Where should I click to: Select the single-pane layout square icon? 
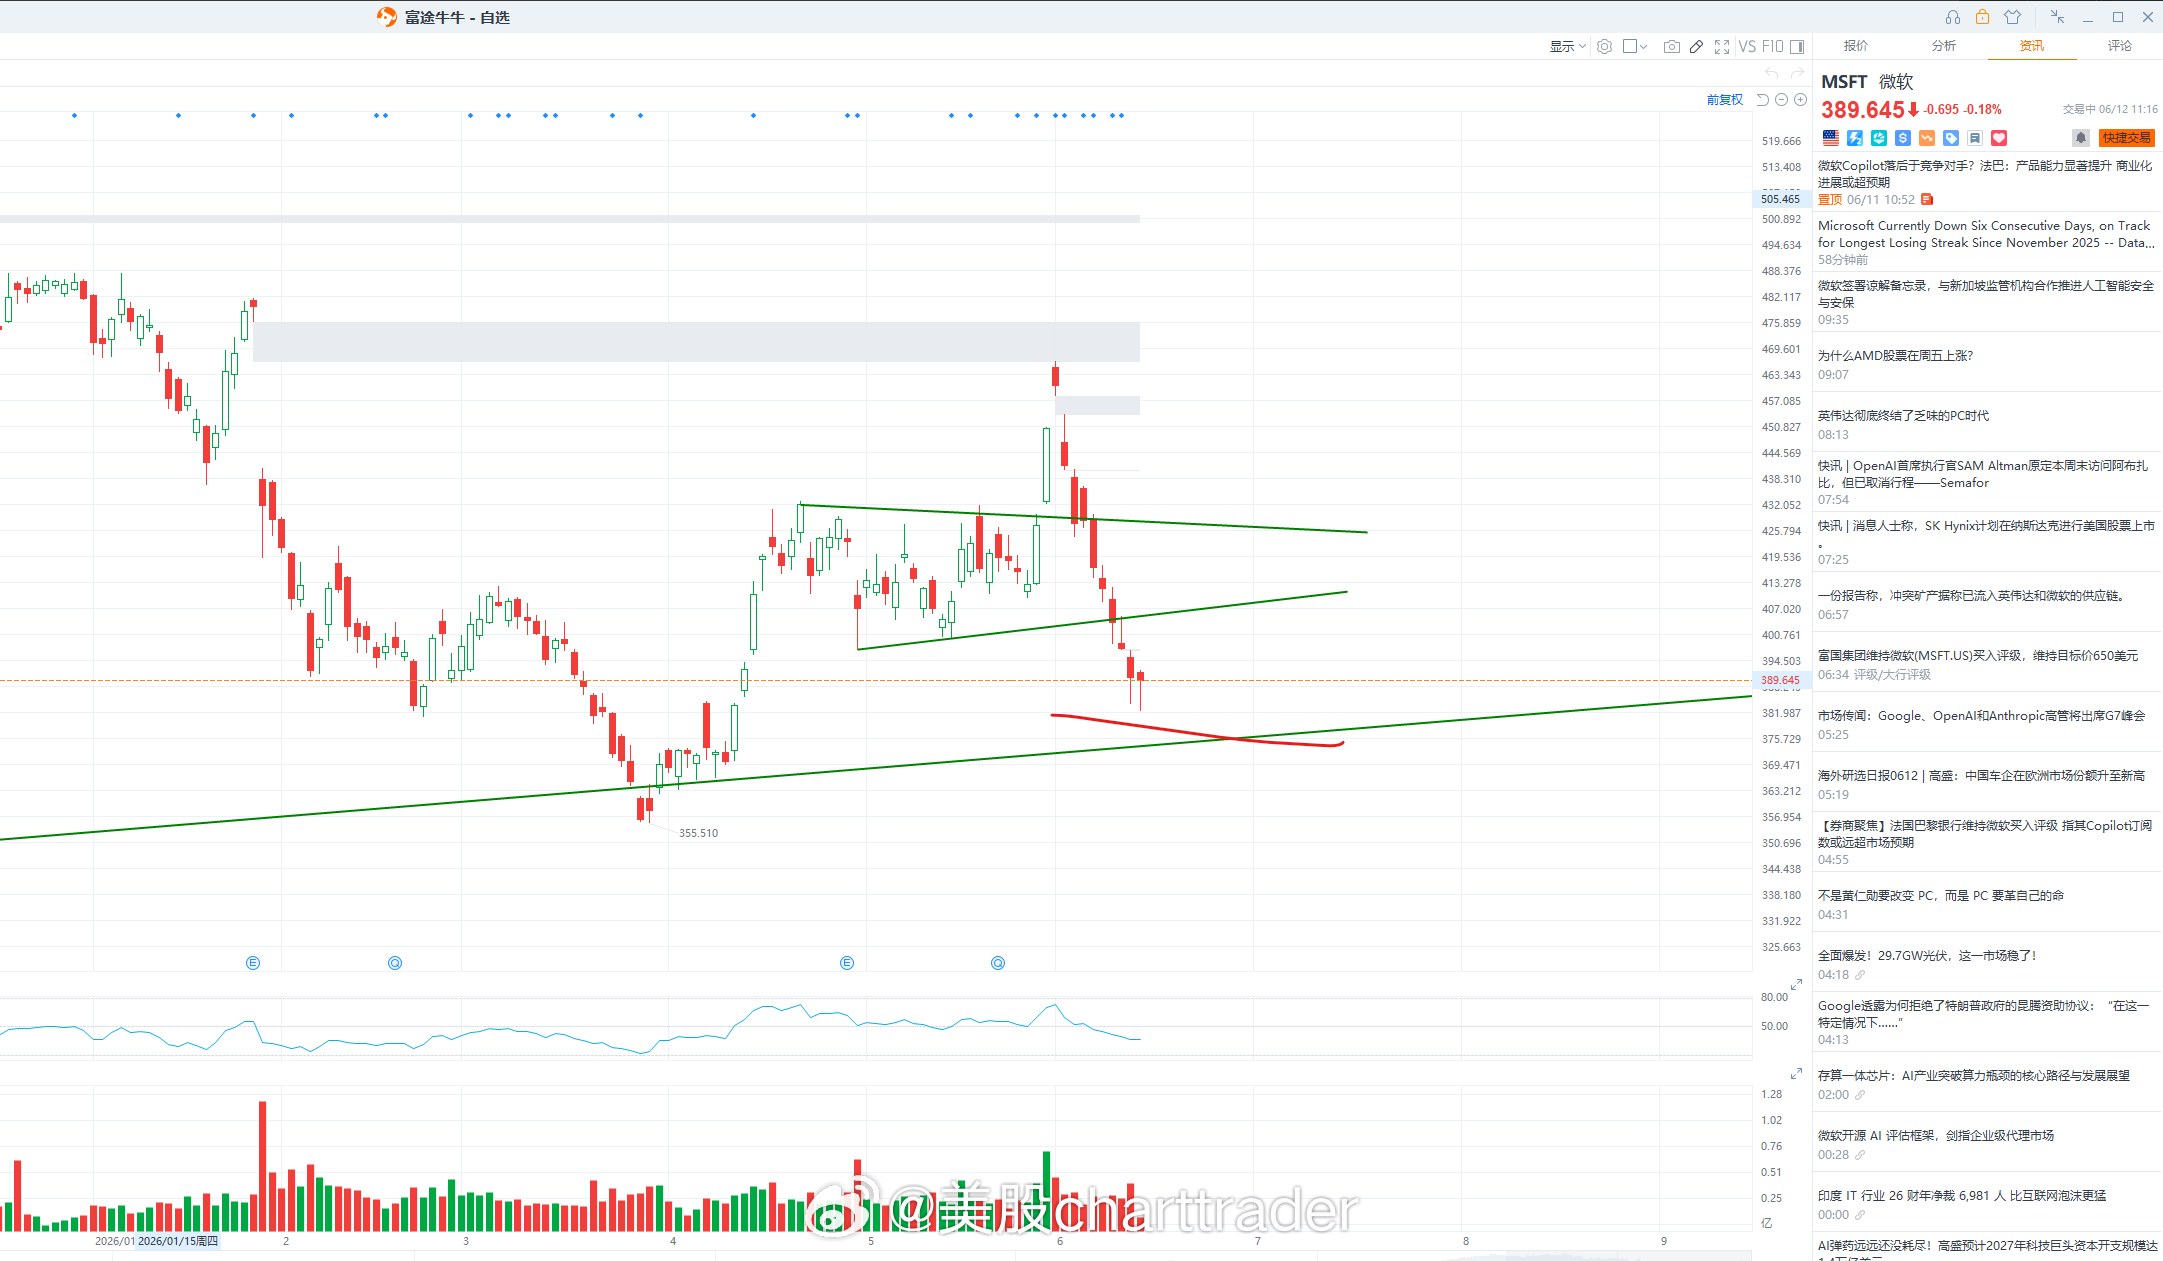coord(1630,46)
